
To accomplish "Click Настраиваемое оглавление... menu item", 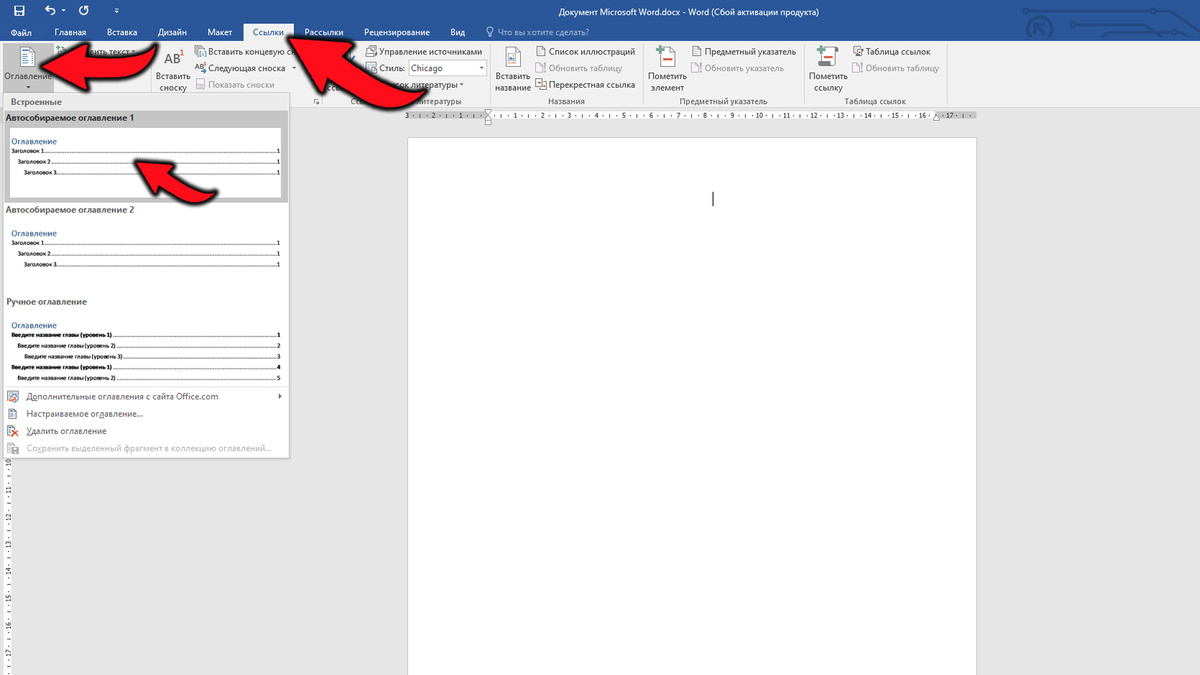I will pos(145,414).
